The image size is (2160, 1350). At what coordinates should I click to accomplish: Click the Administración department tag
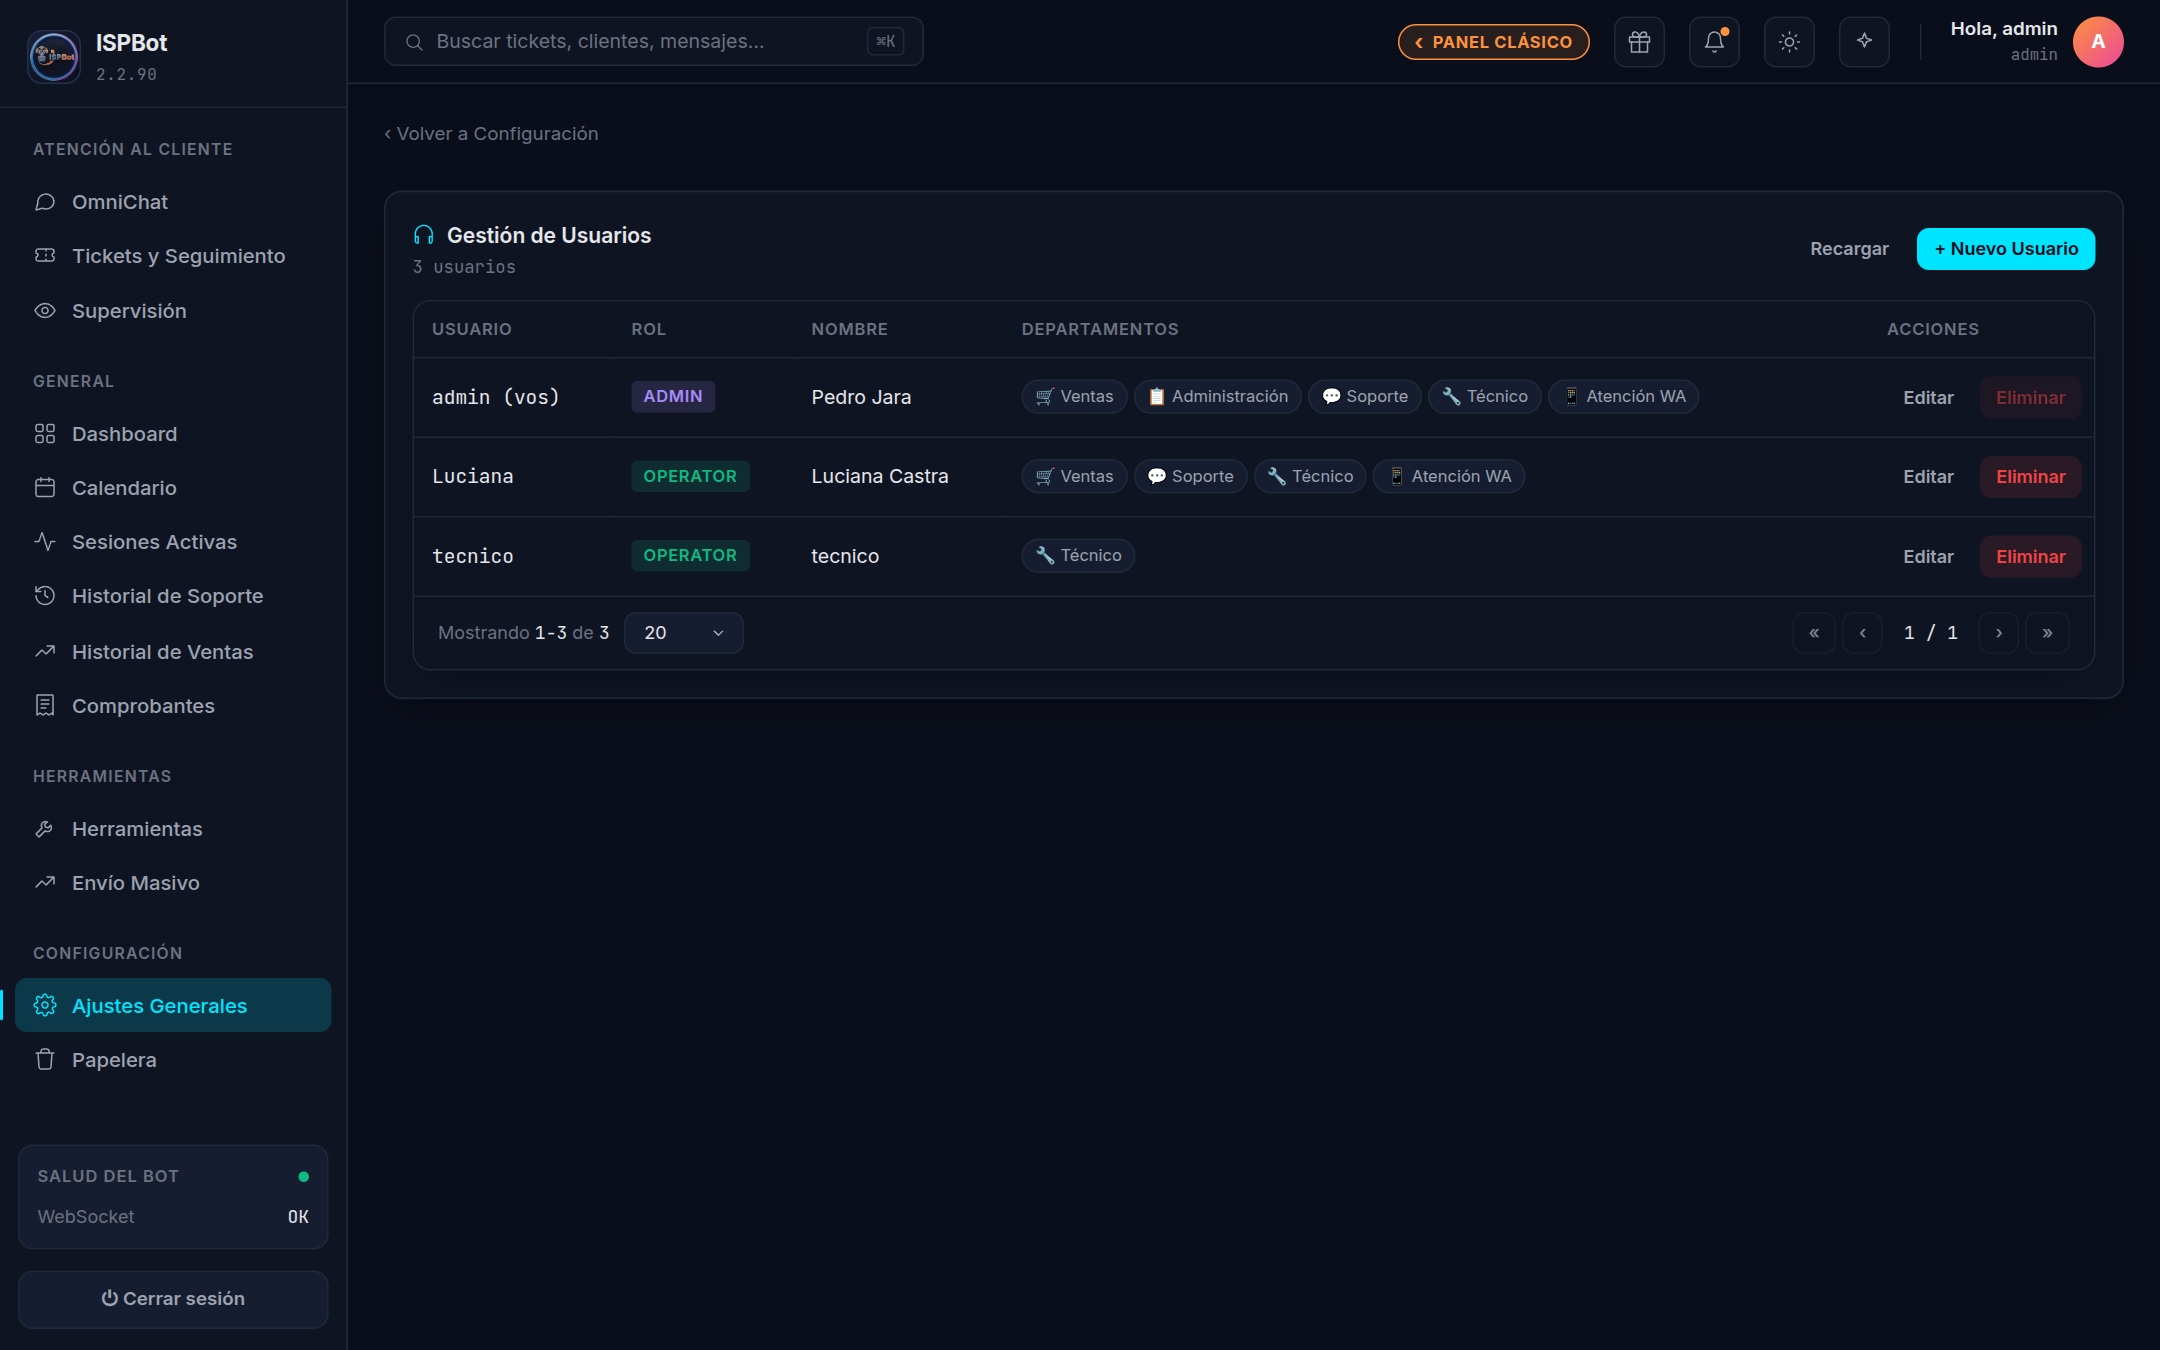click(x=1217, y=397)
